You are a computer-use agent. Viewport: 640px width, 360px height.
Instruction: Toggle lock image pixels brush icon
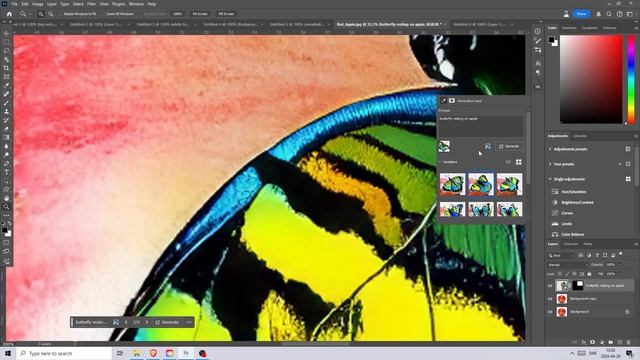pos(567,274)
